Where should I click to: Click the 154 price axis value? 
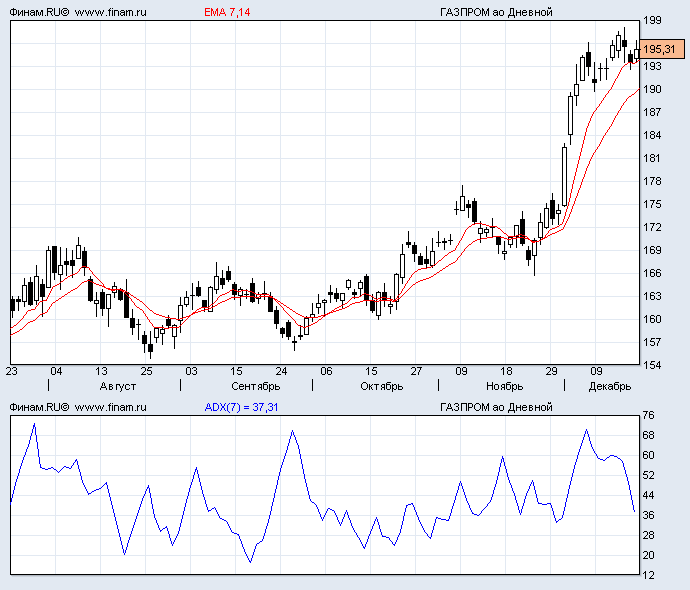(652, 365)
